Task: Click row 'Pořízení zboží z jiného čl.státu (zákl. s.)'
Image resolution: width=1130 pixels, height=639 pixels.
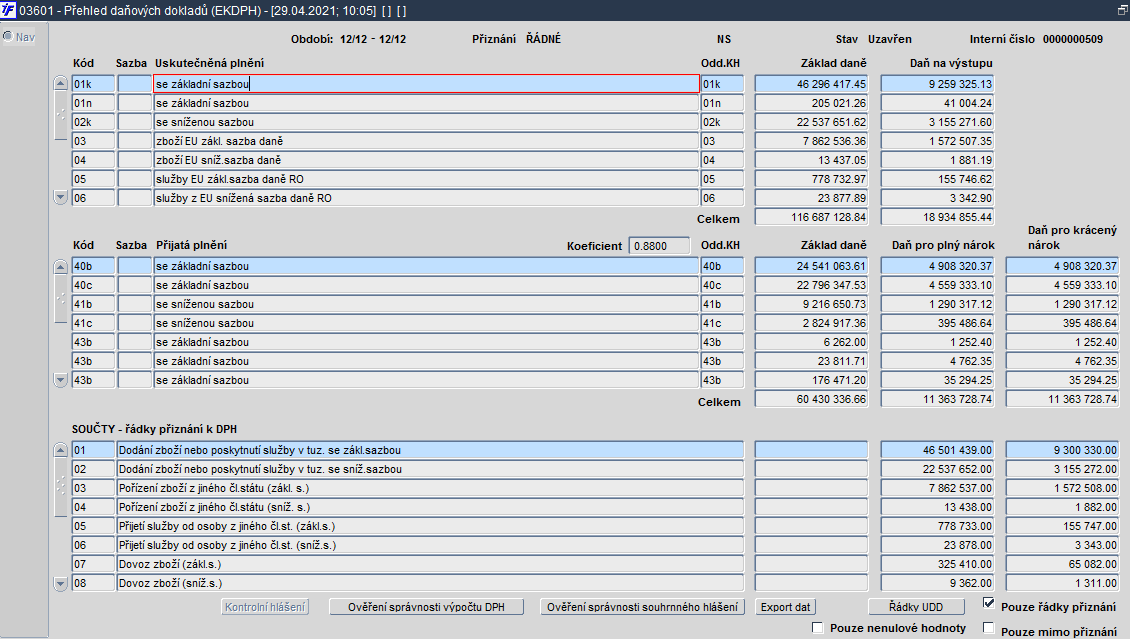Action: pyautogui.click(x=430, y=488)
